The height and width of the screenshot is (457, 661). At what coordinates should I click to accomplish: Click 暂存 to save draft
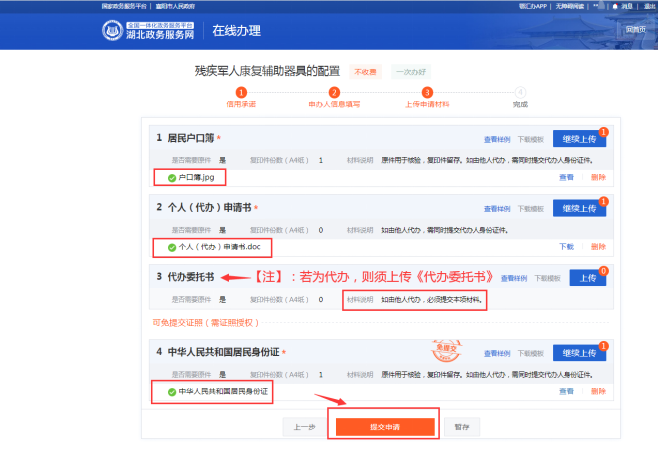[461, 426]
